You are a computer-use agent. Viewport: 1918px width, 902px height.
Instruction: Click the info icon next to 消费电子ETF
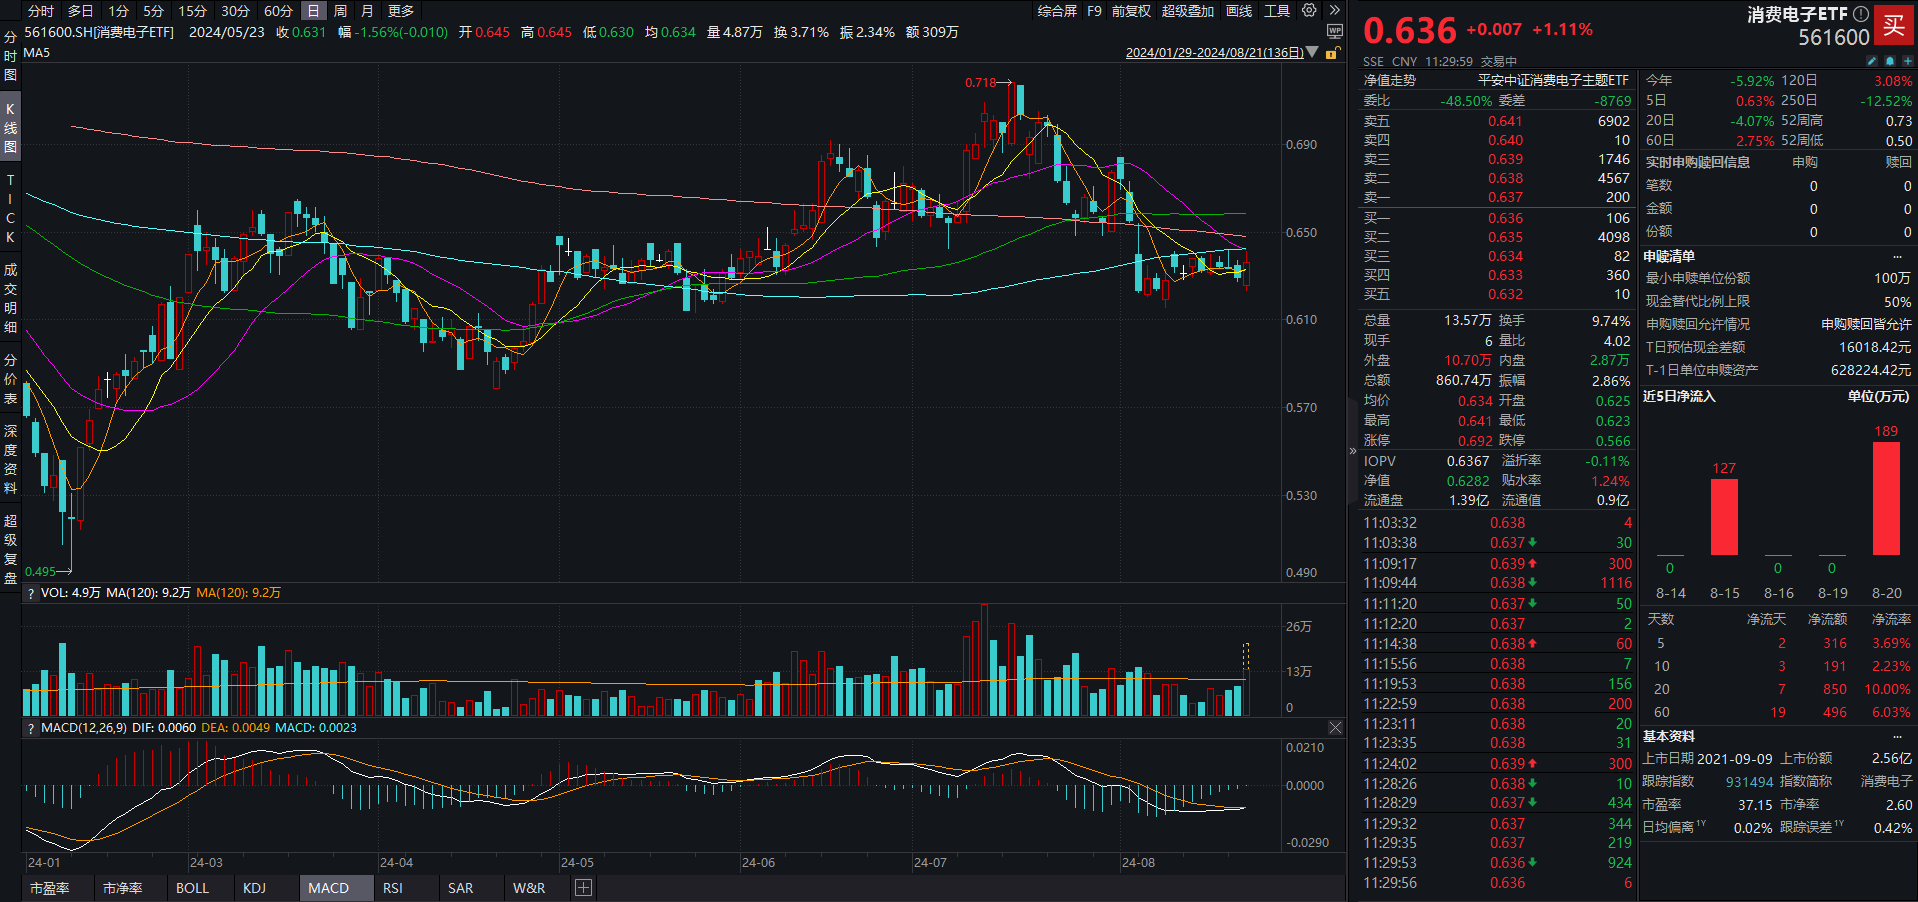[x=1860, y=14]
